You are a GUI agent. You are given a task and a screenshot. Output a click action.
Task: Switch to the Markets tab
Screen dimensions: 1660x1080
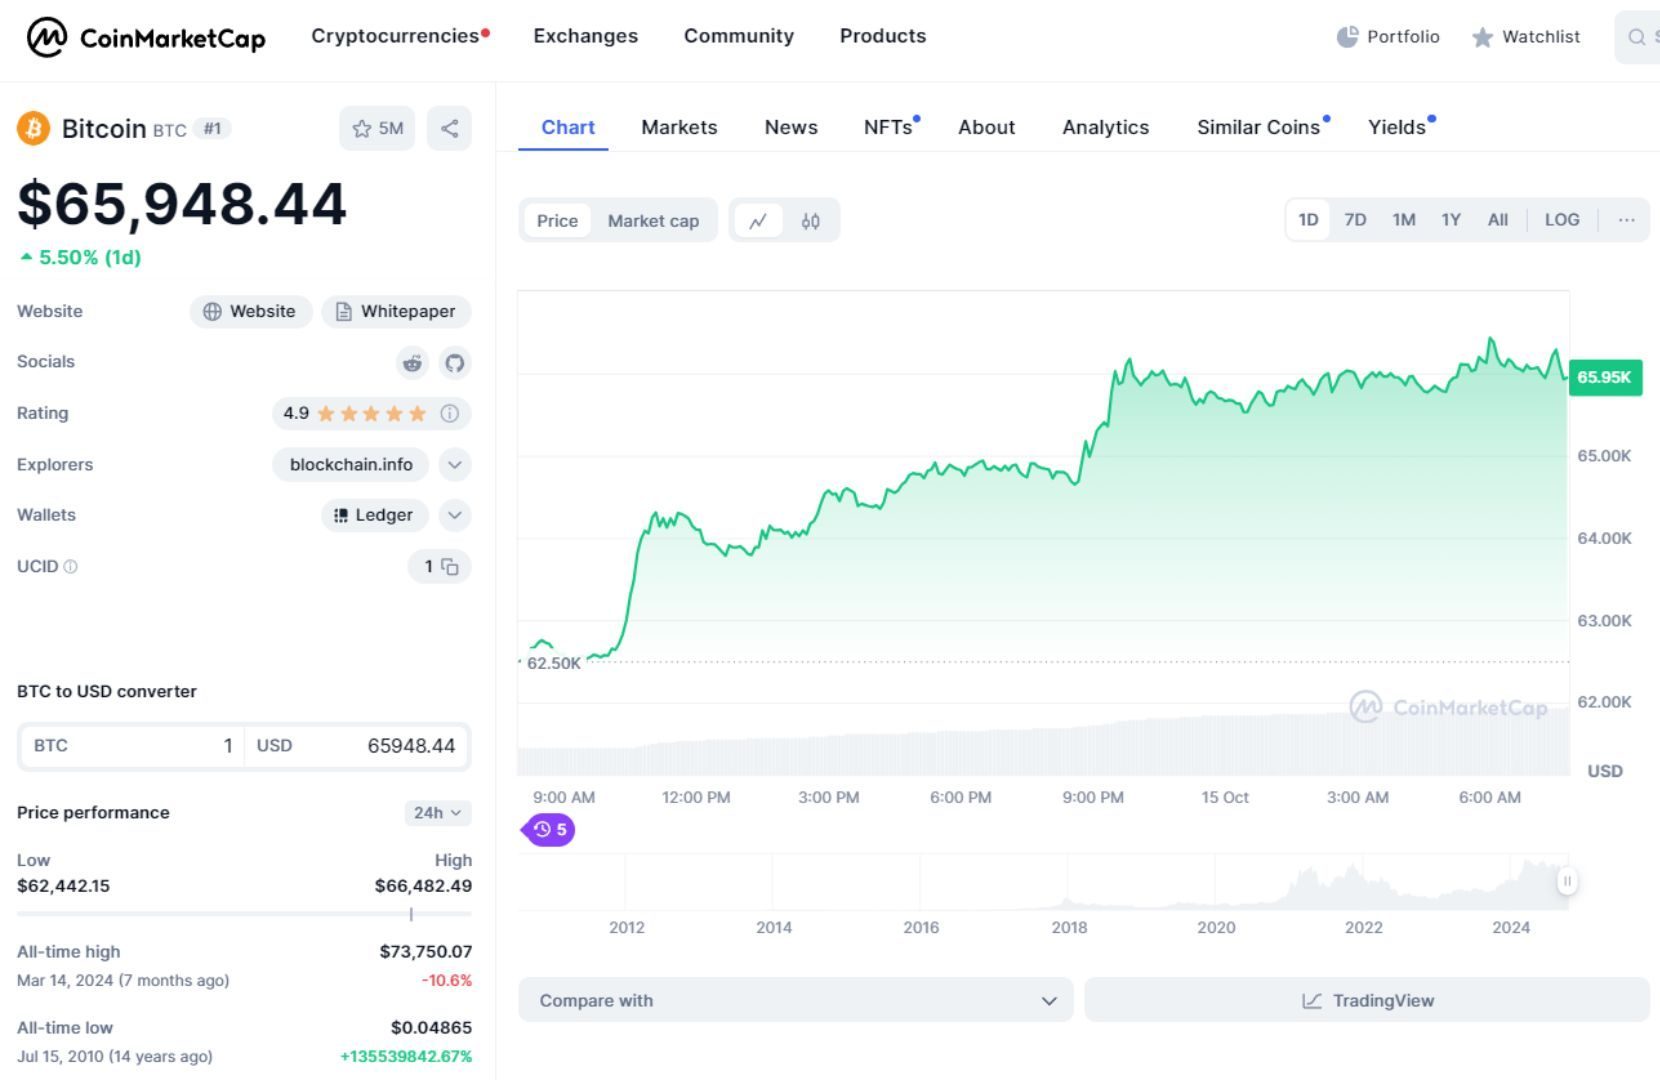click(x=679, y=127)
